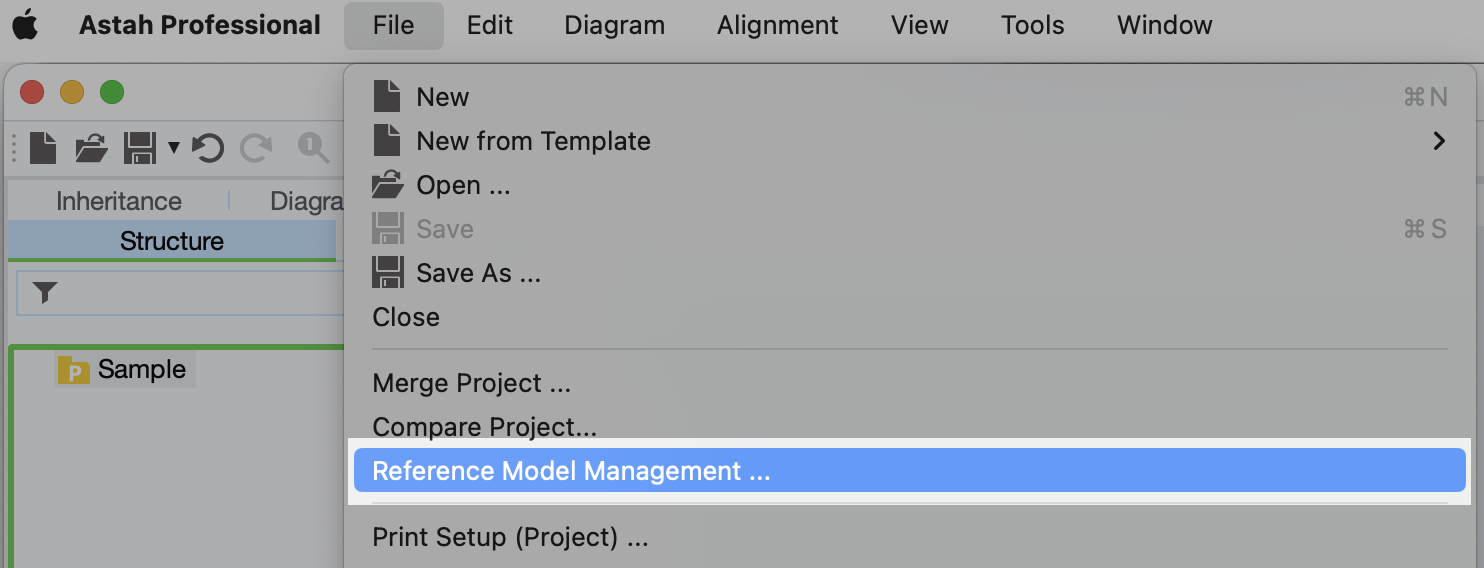1484x568 pixels.
Task: Click the magnifier search toolbar icon
Action: (x=313, y=148)
